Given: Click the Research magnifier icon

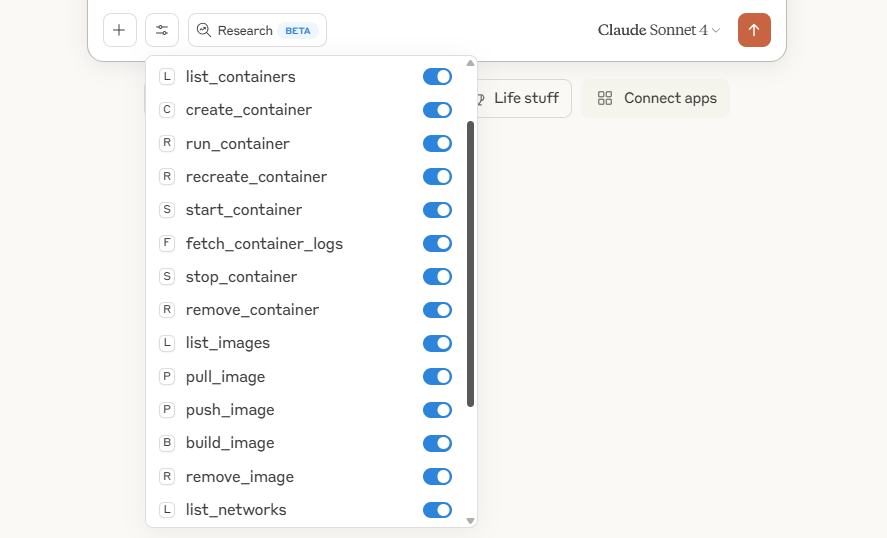Looking at the screenshot, I should 204,30.
